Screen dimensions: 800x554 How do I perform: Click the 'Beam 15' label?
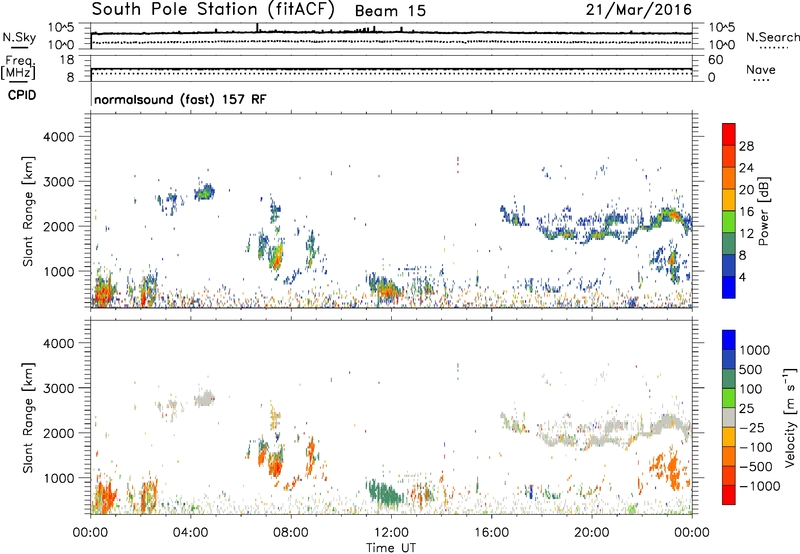[390, 11]
